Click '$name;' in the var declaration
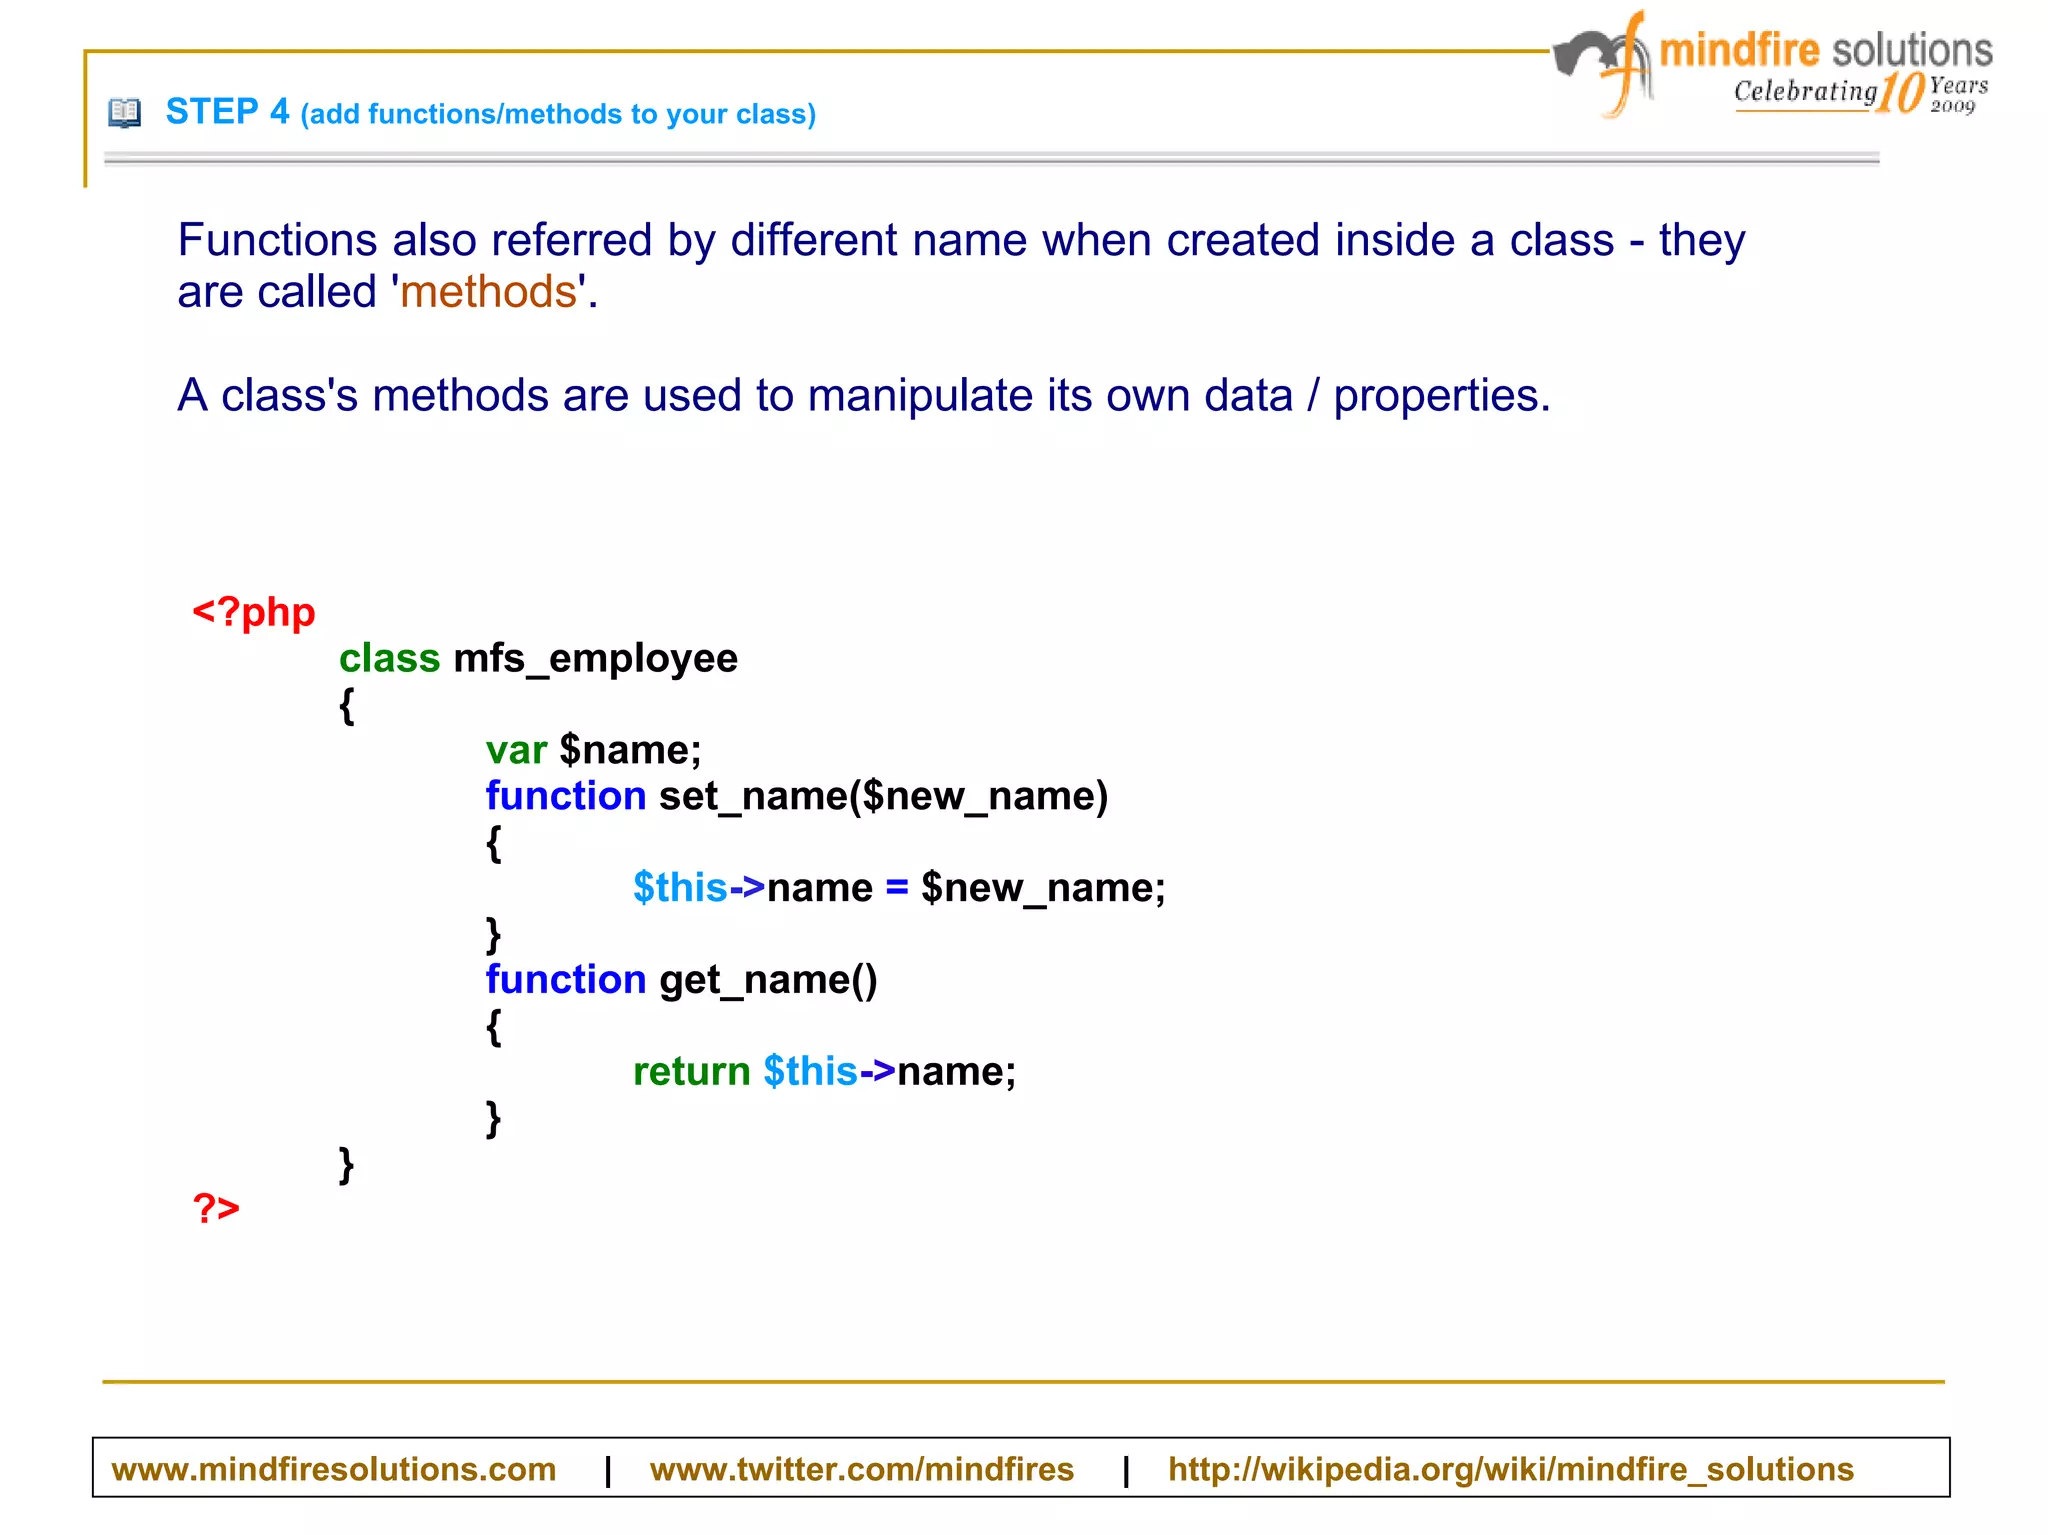Viewport: 2048px width, 1535px height. (631, 750)
